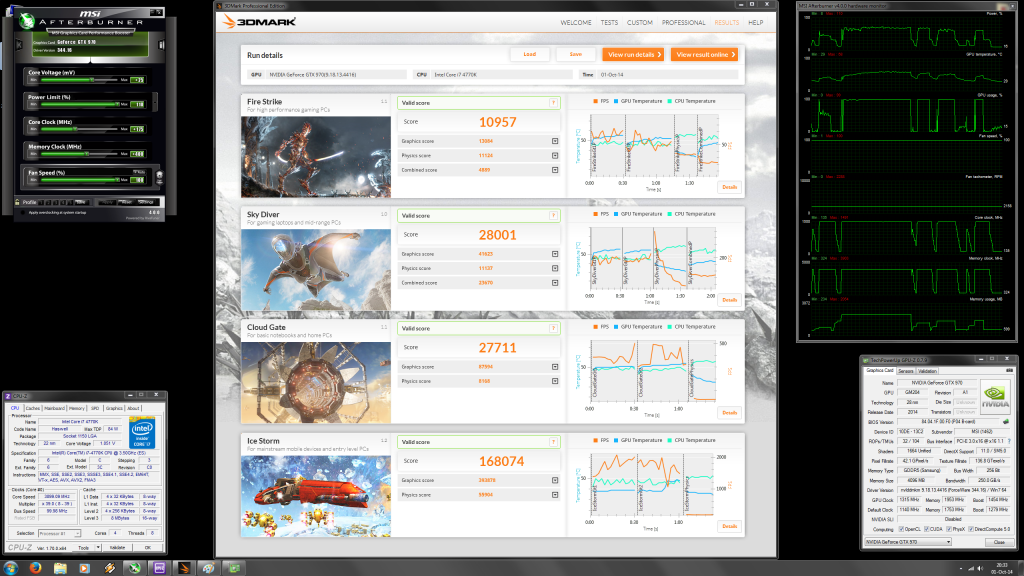Expand the Fire Strike Graphics score row
This screenshot has height=576, width=1024.
pyautogui.click(x=555, y=141)
